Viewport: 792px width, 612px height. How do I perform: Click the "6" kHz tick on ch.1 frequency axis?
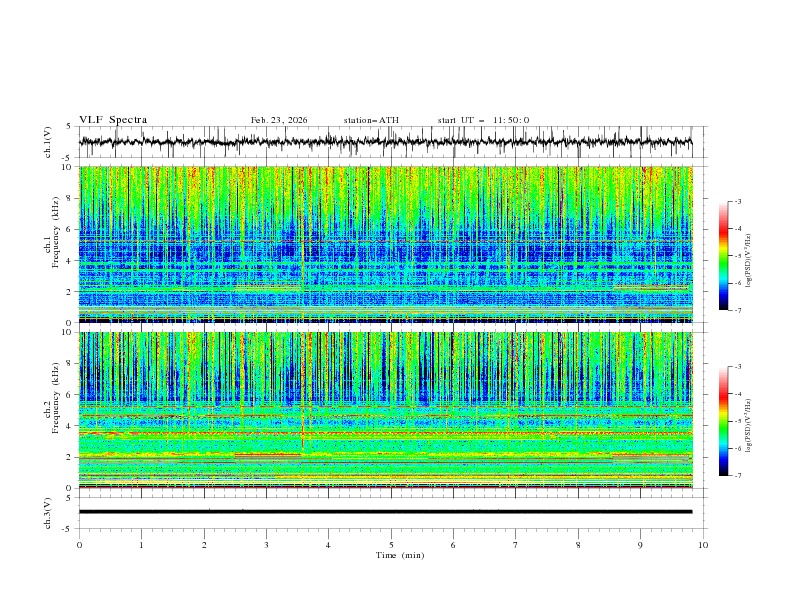pos(70,229)
